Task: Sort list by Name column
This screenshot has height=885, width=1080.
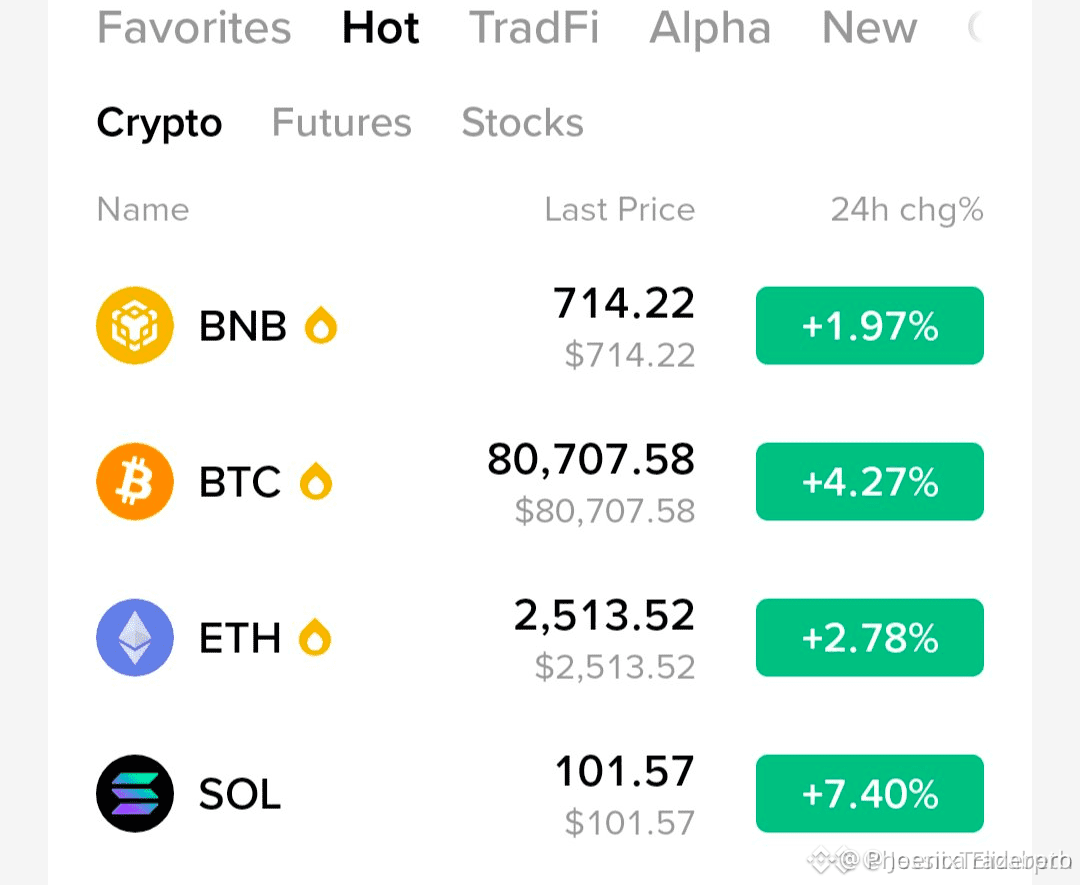Action: [143, 209]
